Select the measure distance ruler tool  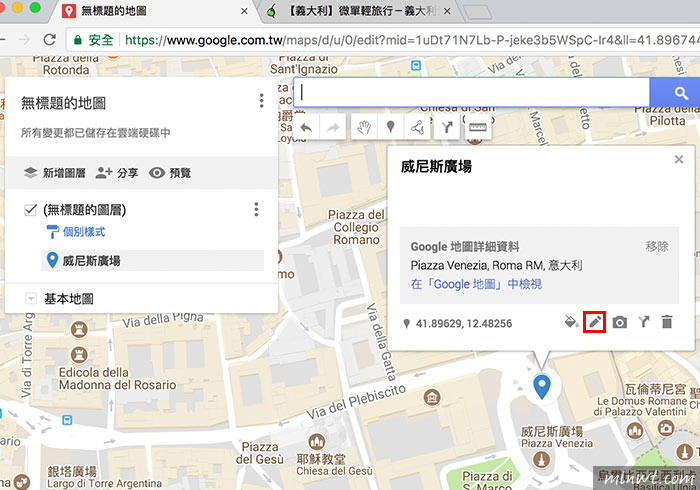[478, 127]
